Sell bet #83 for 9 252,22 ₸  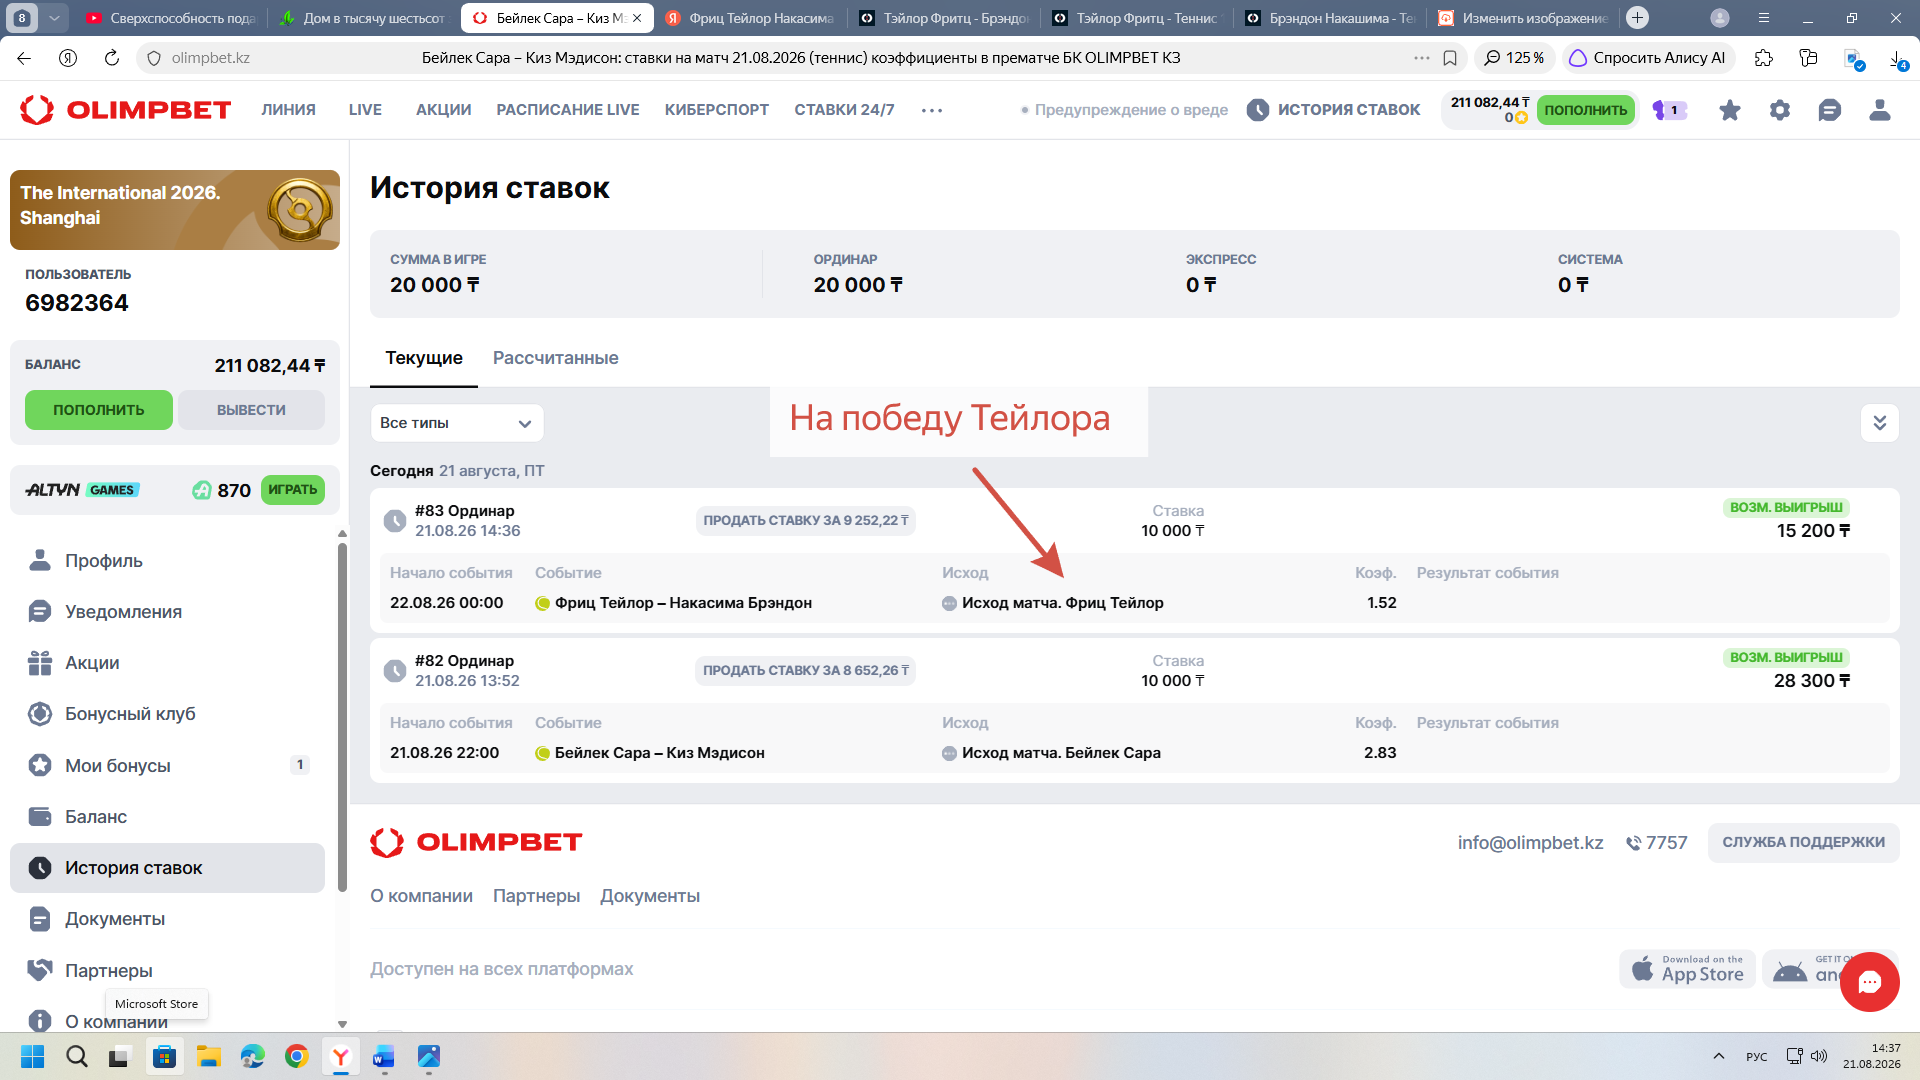[x=805, y=521]
